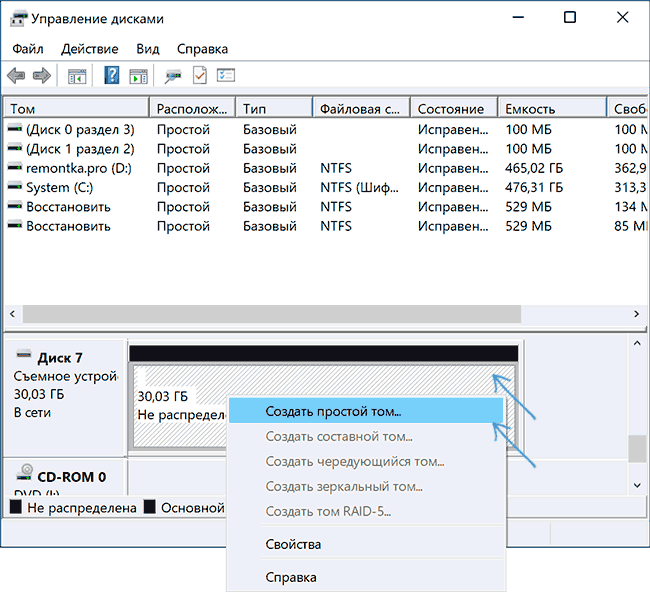Choose Создать простой том… from context menu

pyautogui.click(x=366, y=411)
